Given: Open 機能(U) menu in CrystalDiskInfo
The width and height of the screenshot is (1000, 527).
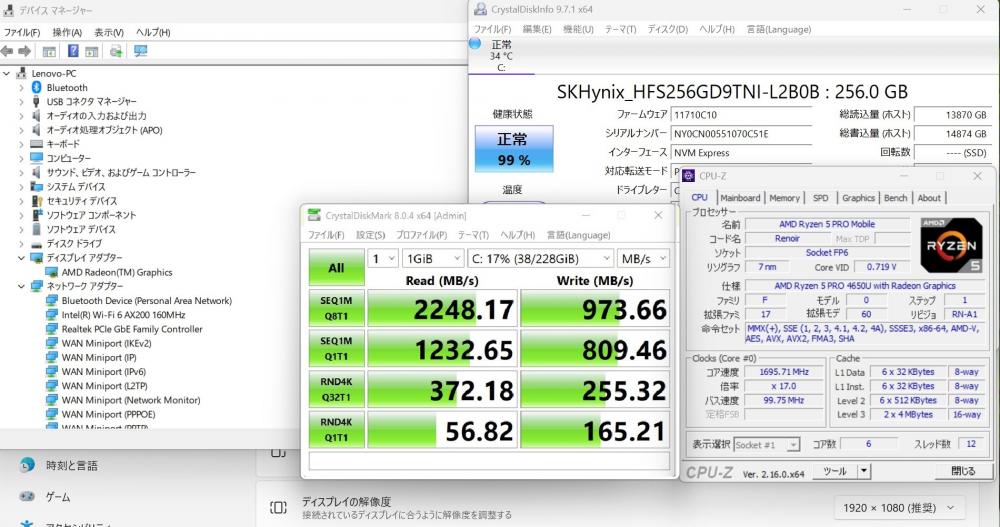Looking at the screenshot, I should click(x=578, y=29).
